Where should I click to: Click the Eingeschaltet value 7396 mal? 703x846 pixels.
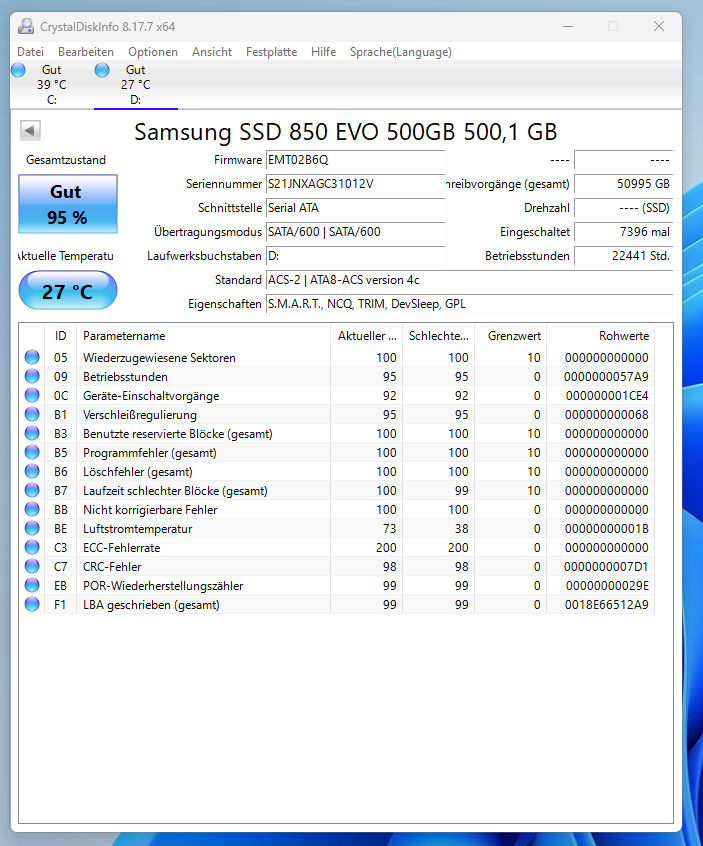tap(624, 232)
